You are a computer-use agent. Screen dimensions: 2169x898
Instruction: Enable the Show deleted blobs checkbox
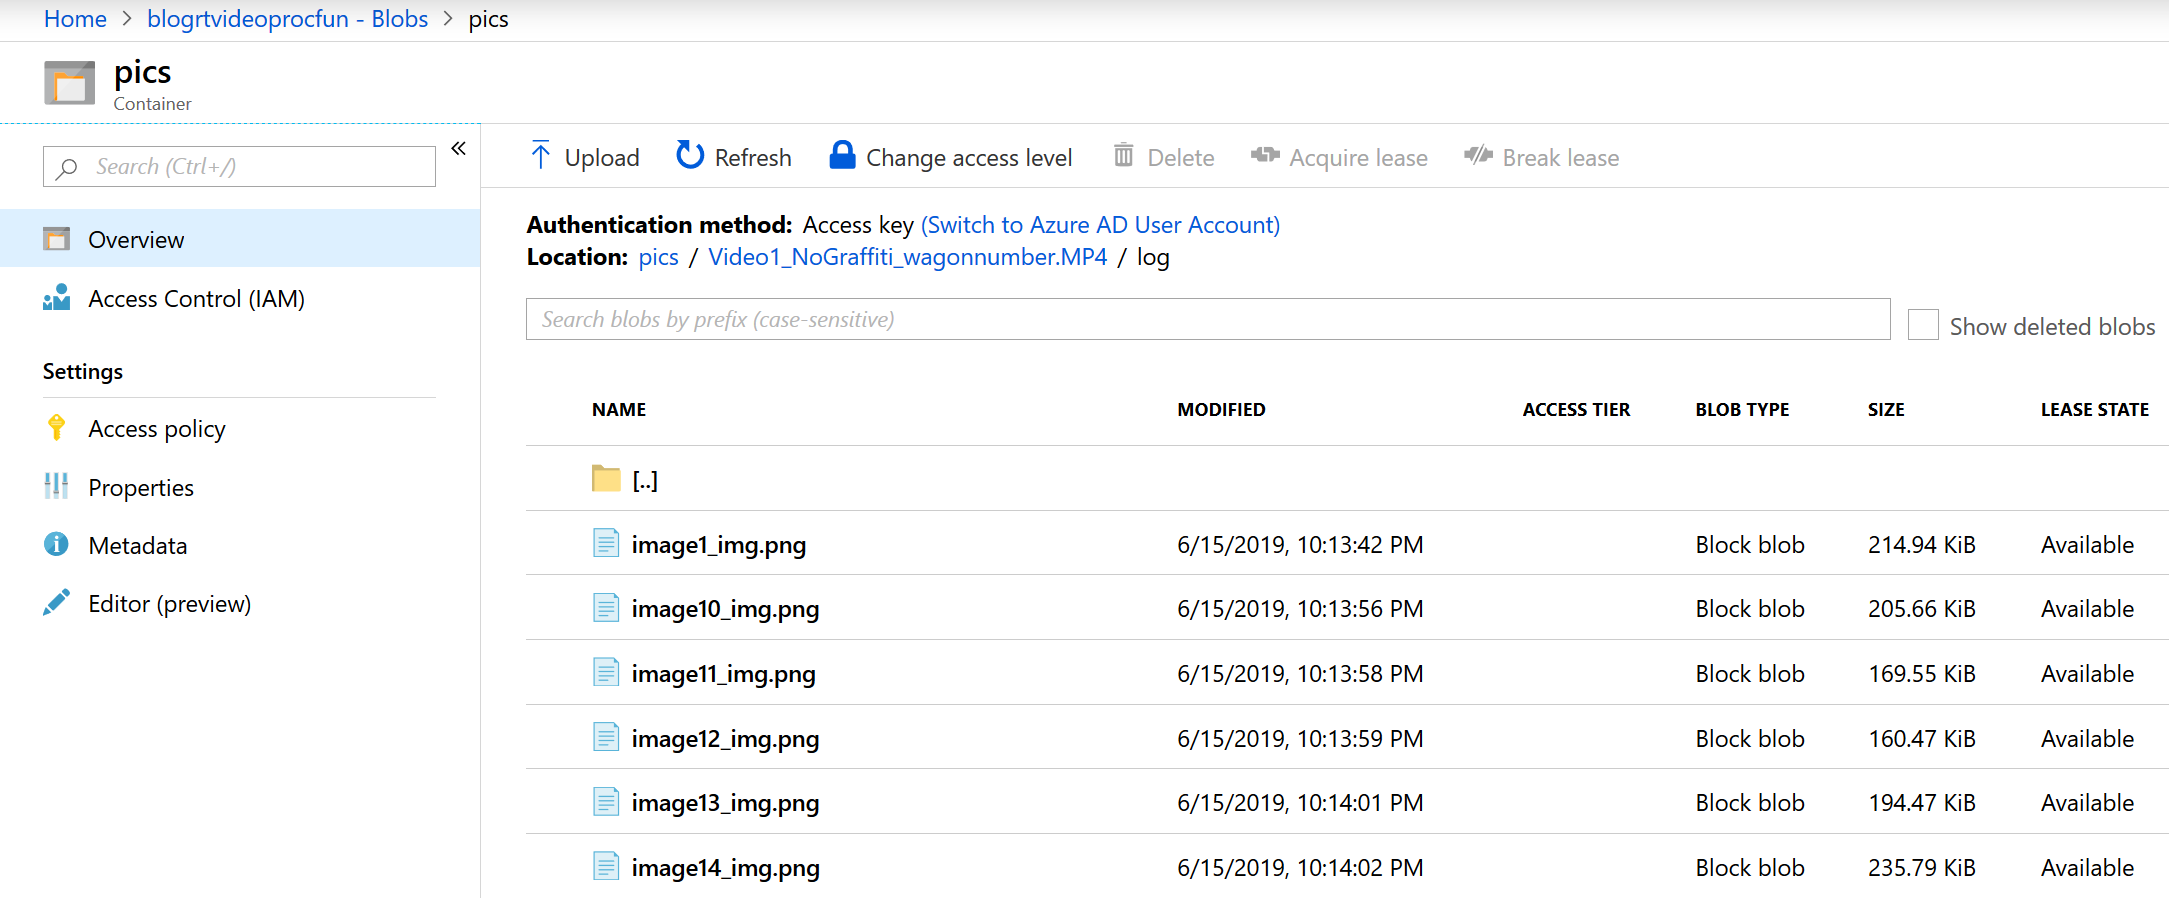[x=1922, y=325]
